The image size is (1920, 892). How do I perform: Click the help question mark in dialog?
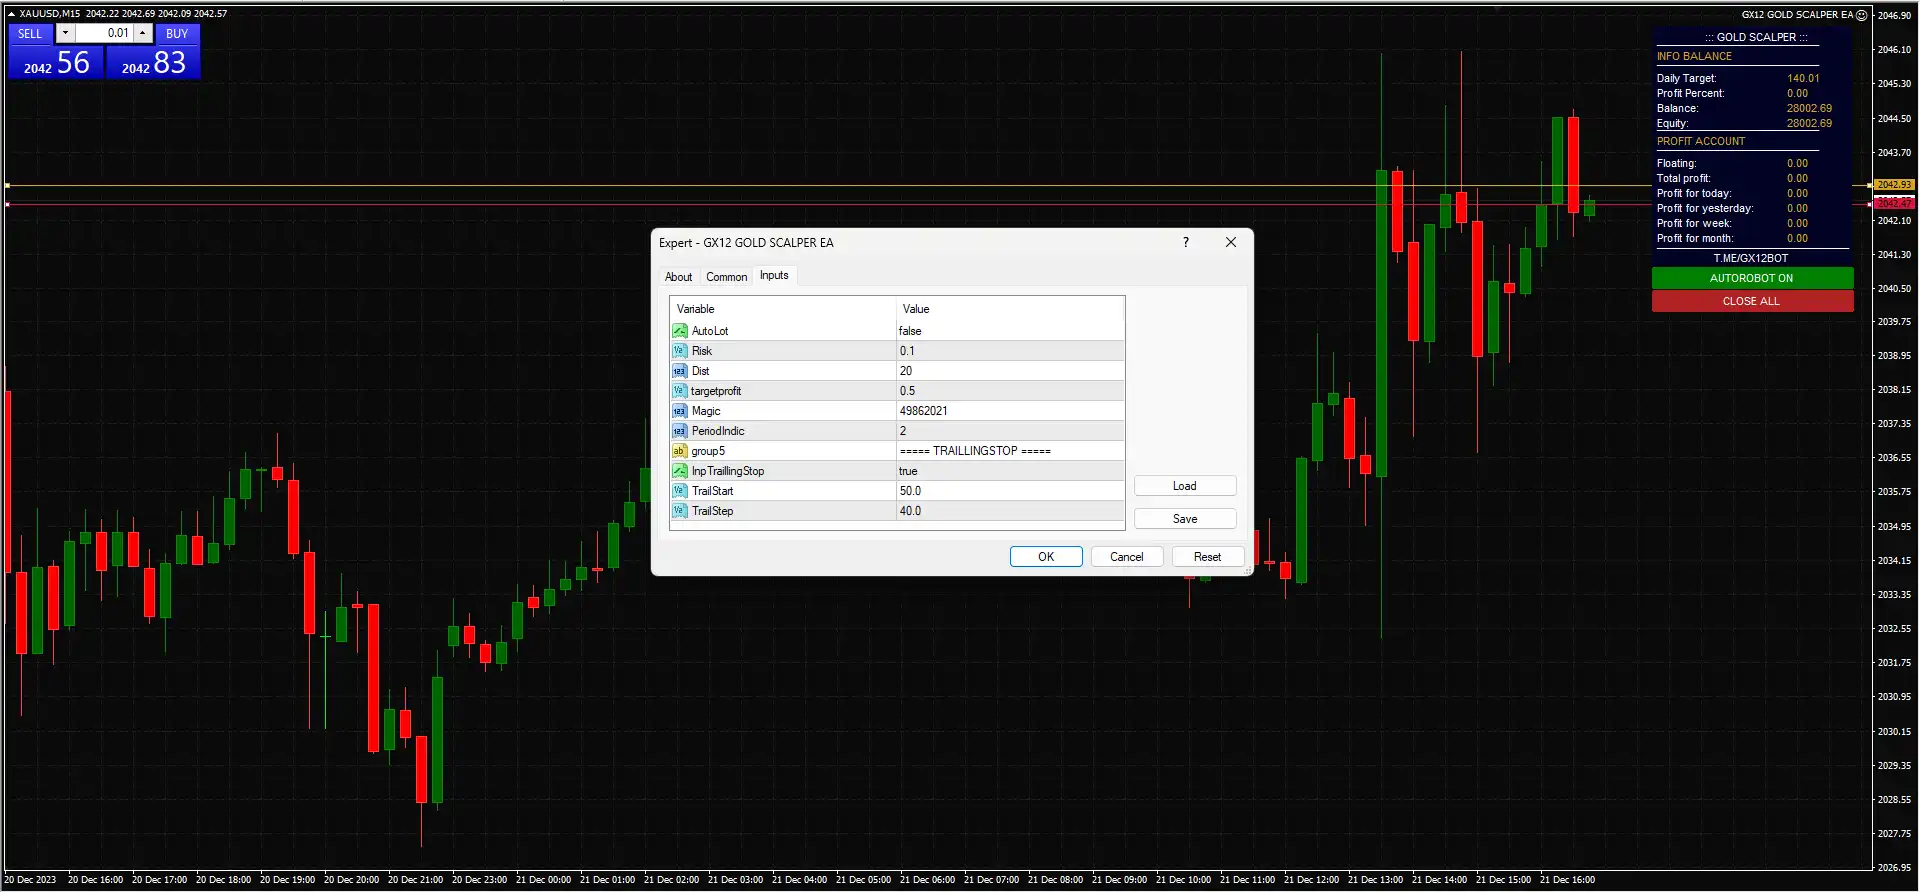click(x=1186, y=242)
